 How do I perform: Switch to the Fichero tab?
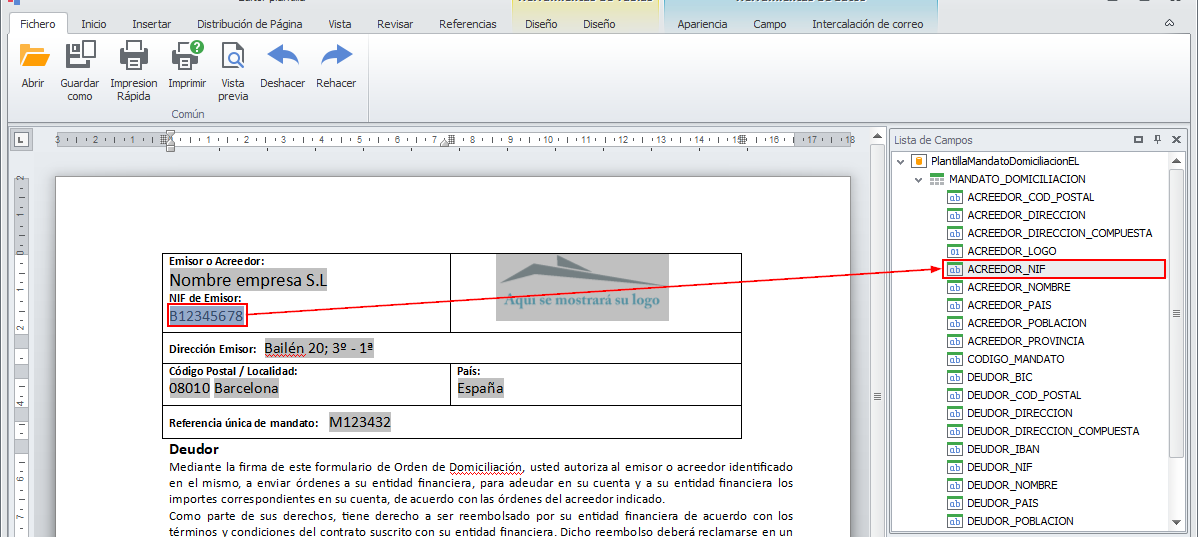click(37, 24)
